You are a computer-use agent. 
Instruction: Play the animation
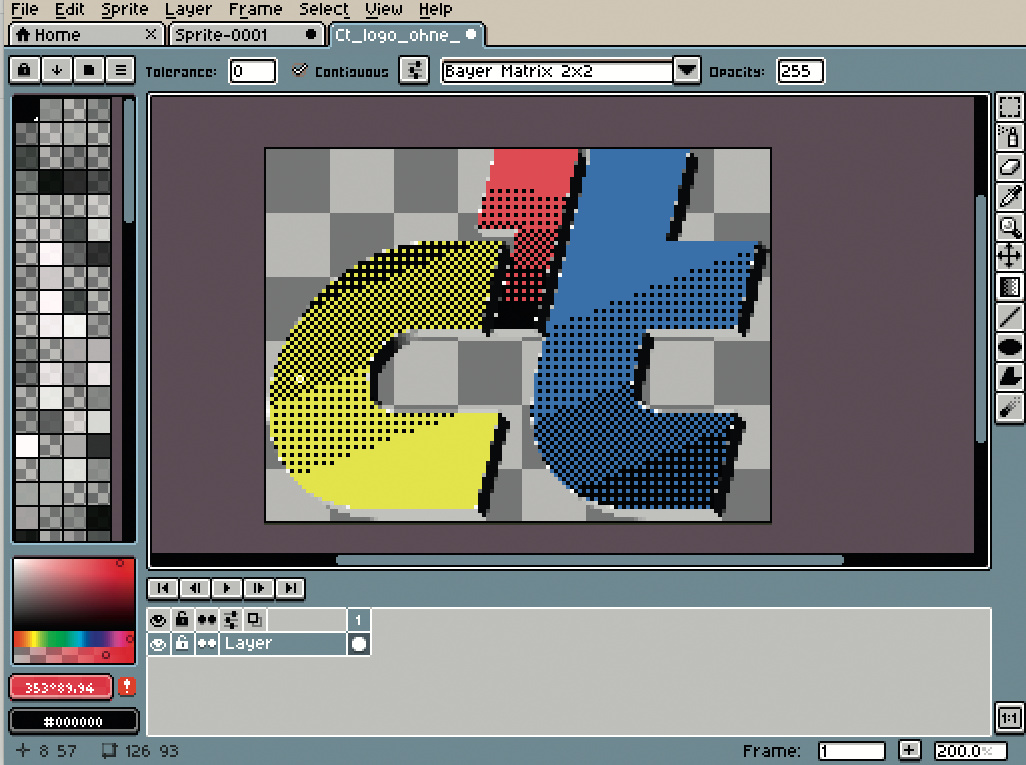(226, 588)
